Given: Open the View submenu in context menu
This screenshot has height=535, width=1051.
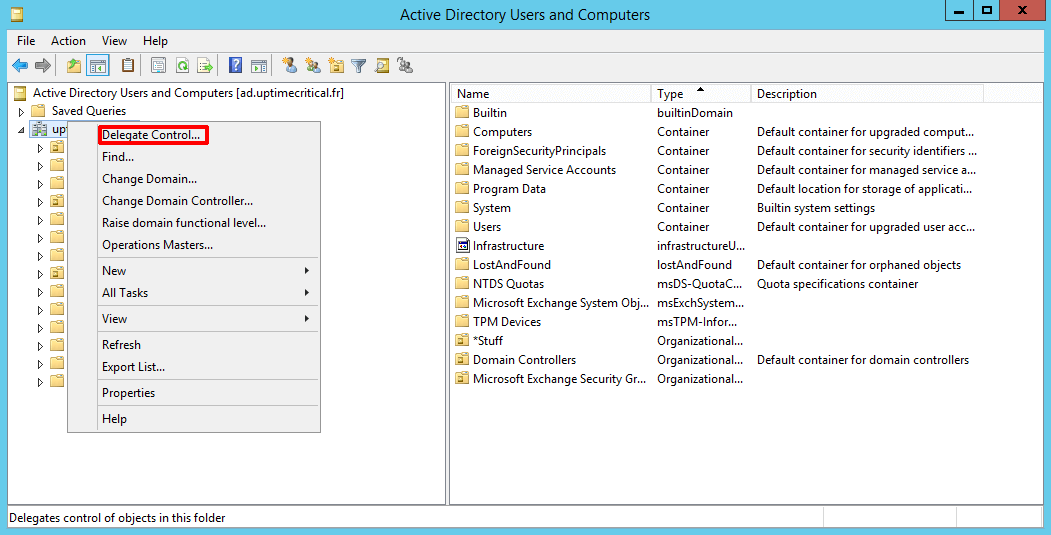Looking at the screenshot, I should [x=206, y=319].
